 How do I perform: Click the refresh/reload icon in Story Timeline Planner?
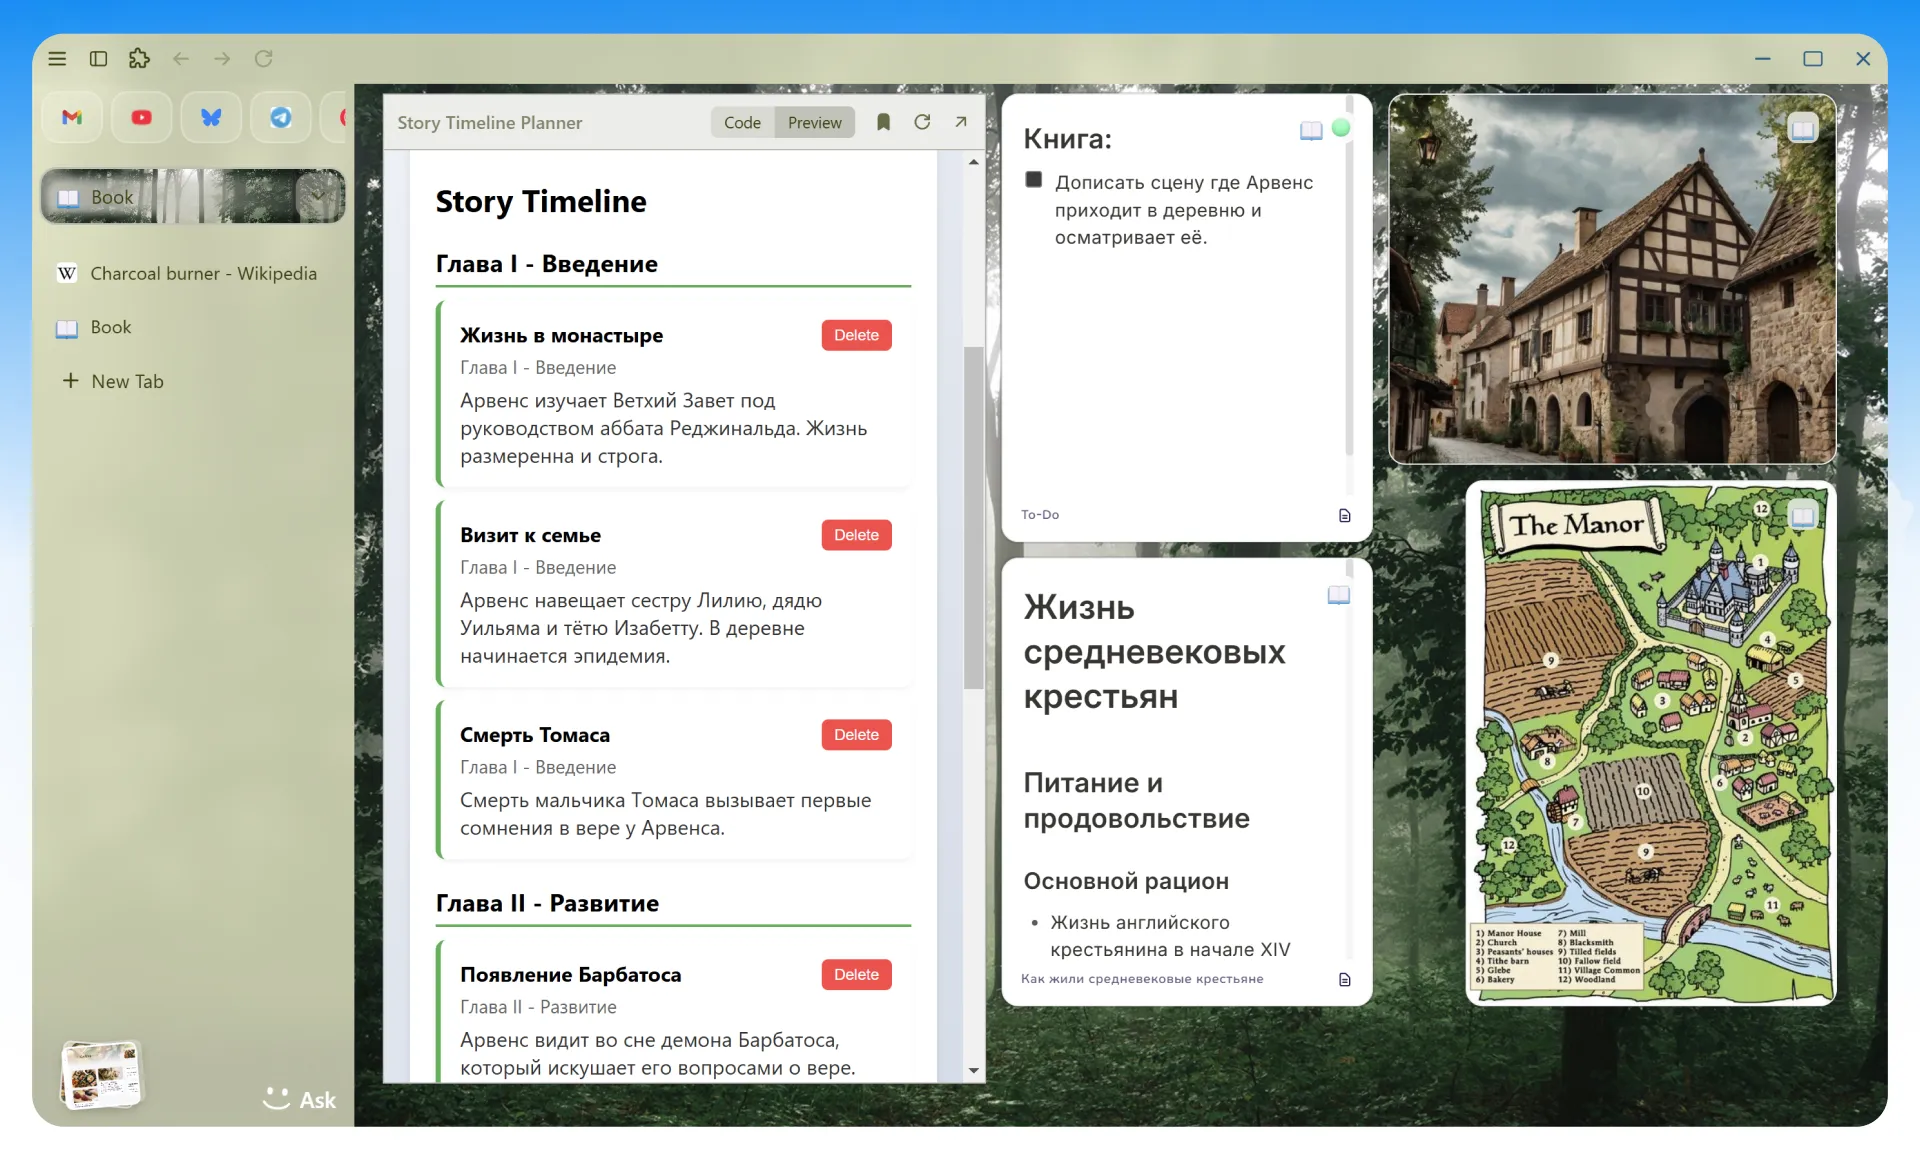922,122
